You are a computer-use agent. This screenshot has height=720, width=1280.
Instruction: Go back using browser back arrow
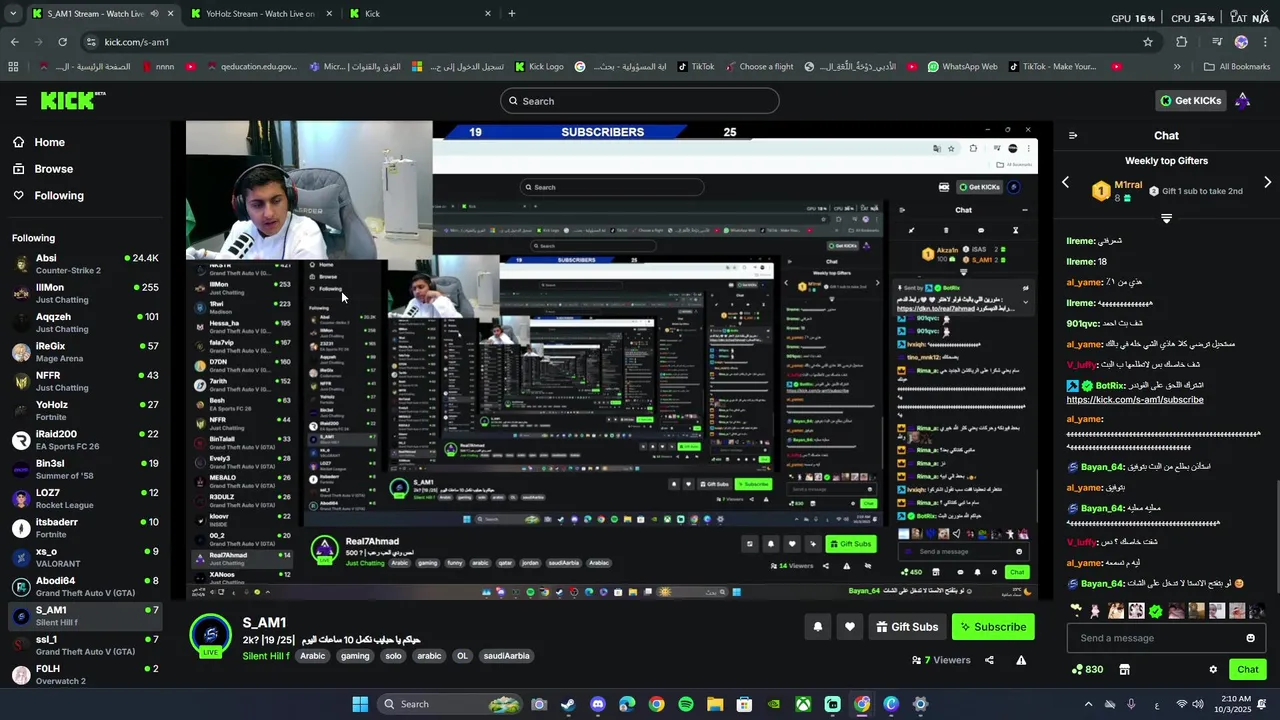[x=14, y=42]
